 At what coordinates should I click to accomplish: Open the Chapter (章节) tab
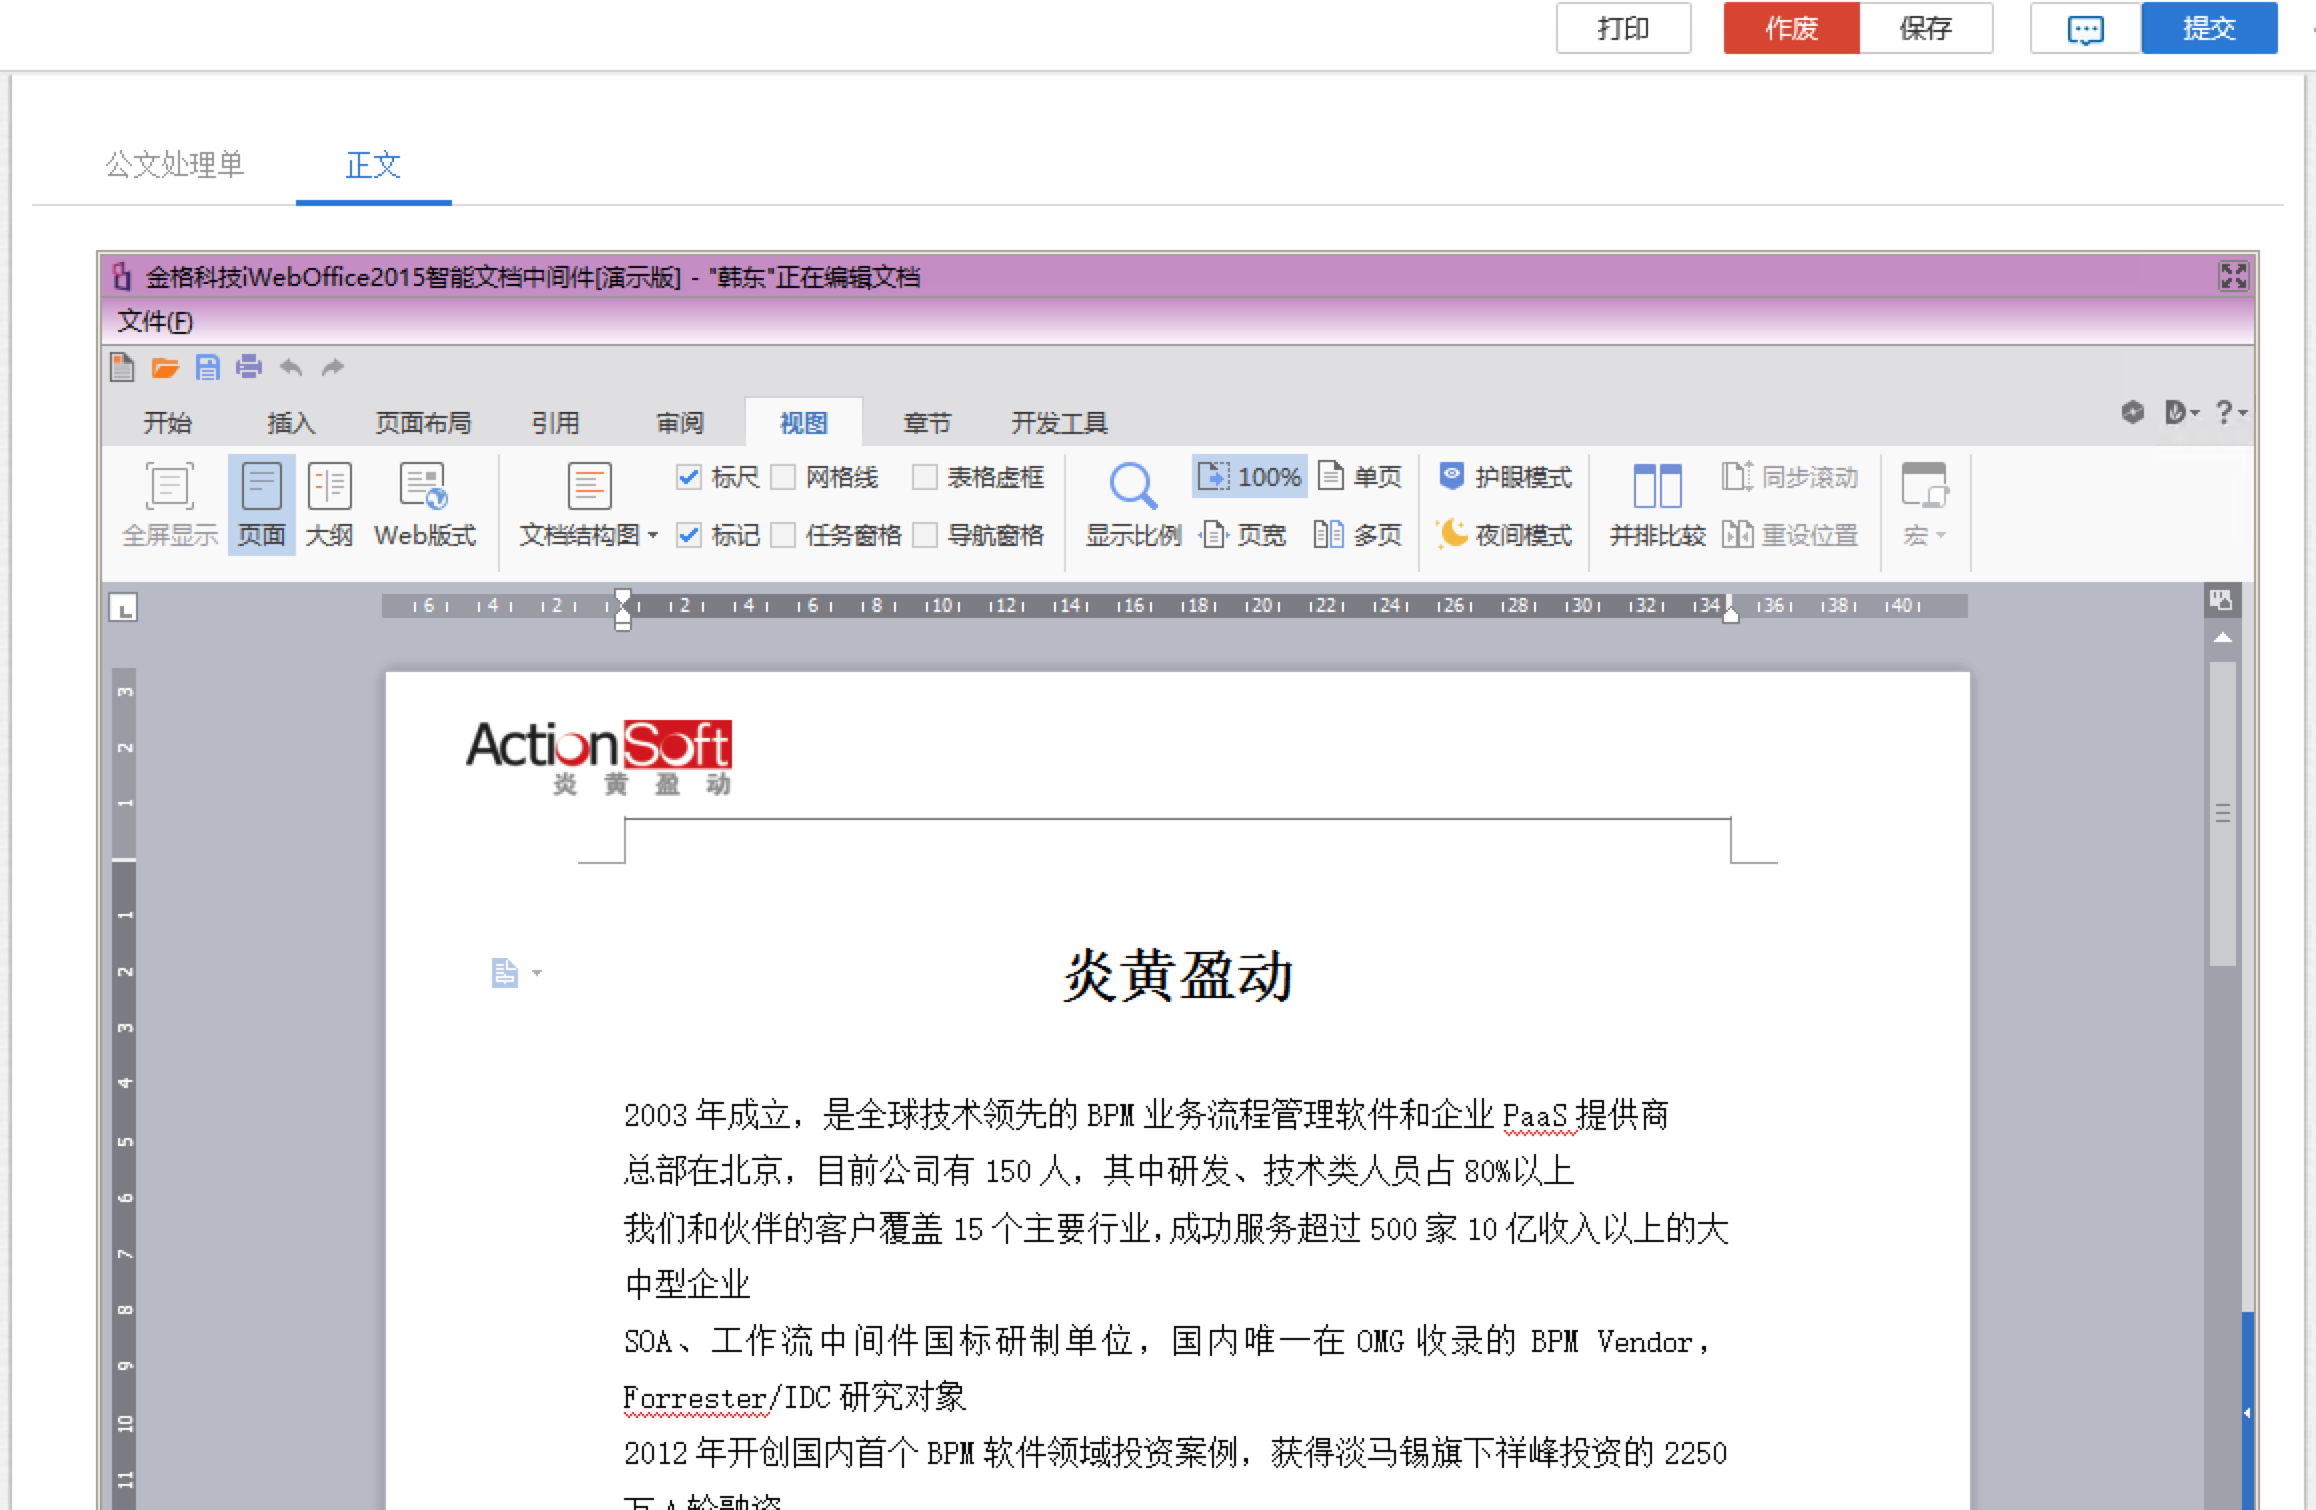927,423
